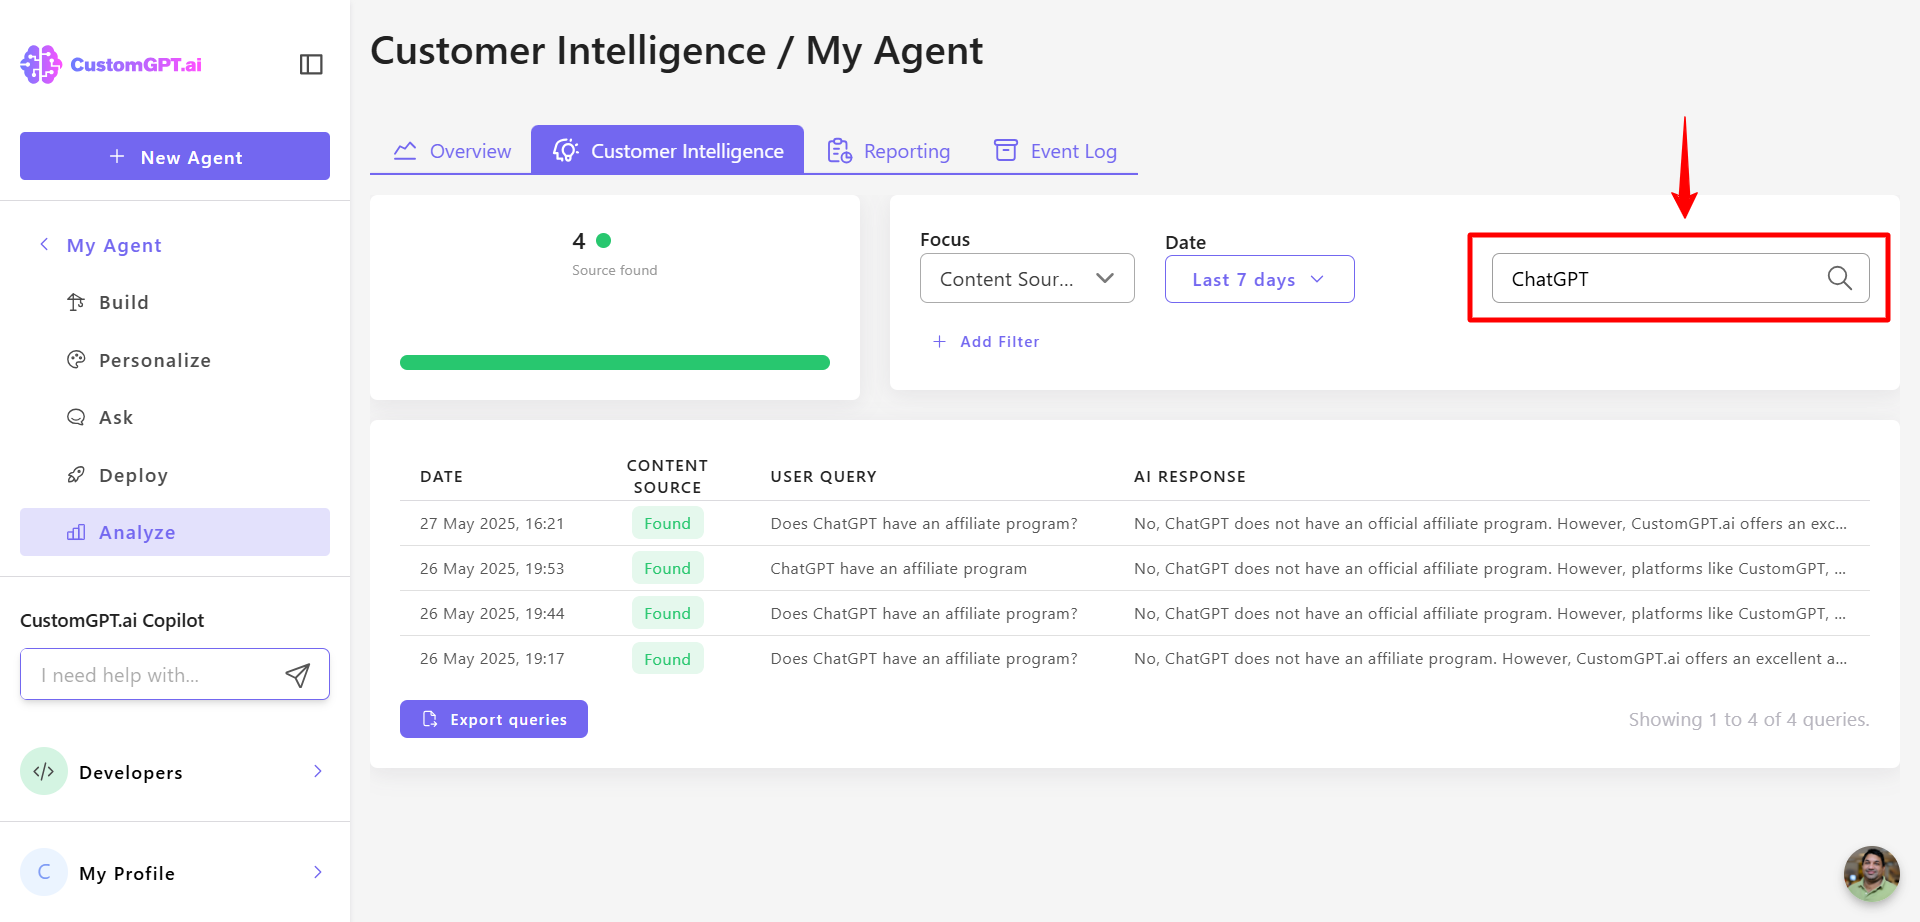The width and height of the screenshot is (1920, 922).
Task: Click the Reporting clipboard icon
Action: point(840,150)
